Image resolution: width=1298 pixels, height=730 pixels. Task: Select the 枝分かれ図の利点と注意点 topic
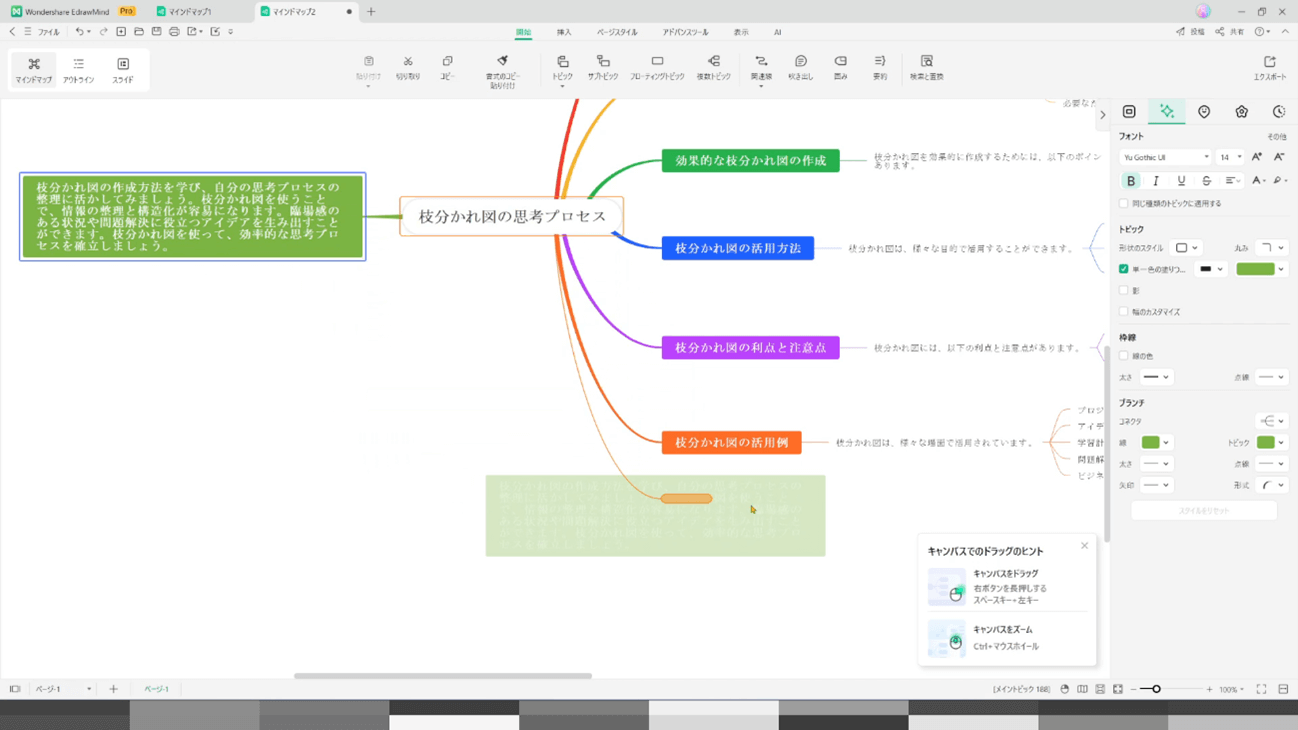[x=750, y=347]
